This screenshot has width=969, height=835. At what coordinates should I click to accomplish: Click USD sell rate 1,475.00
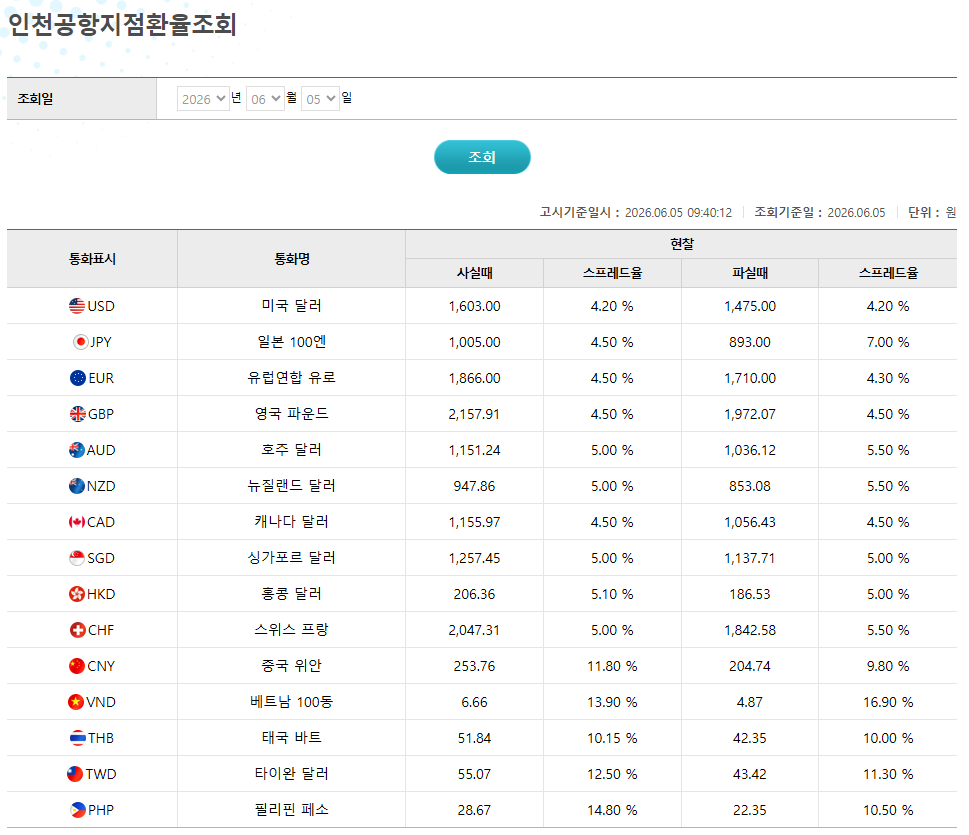[750, 307]
